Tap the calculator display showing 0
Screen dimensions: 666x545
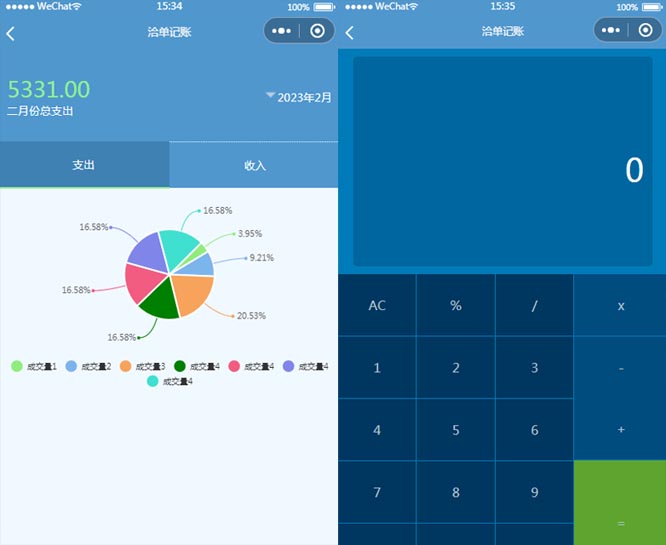[503, 161]
